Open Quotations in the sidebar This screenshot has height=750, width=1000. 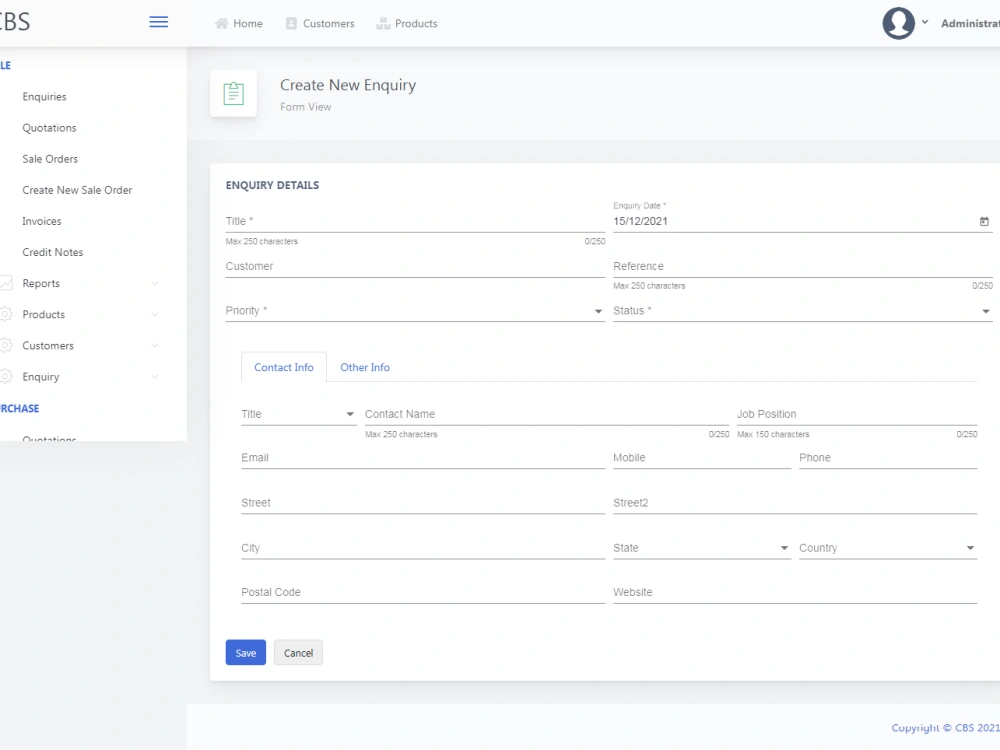(x=49, y=128)
